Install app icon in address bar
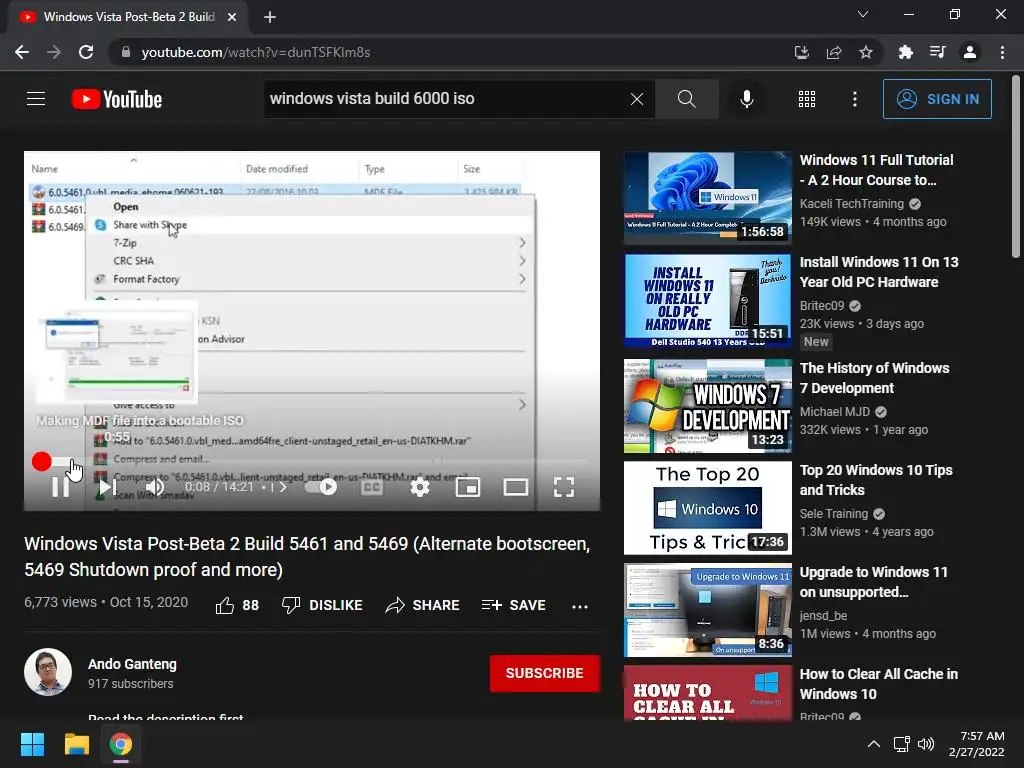The height and width of the screenshot is (768, 1024). click(801, 52)
